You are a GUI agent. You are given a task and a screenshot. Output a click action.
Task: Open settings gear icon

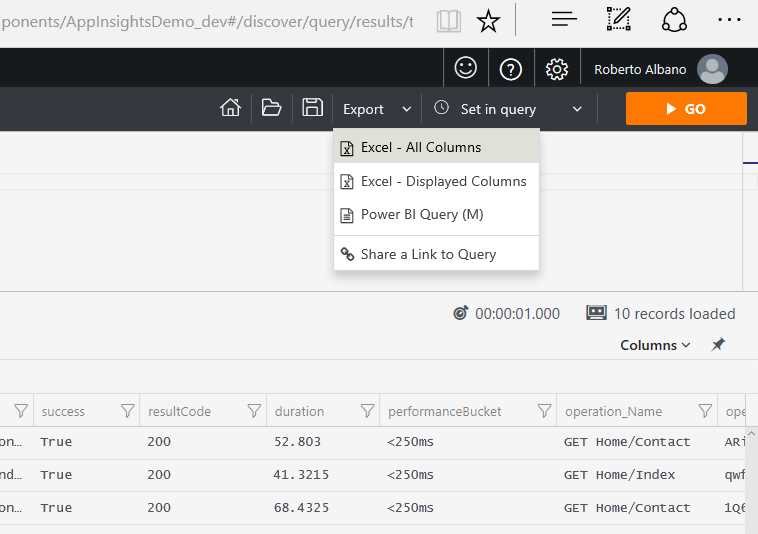coord(556,70)
